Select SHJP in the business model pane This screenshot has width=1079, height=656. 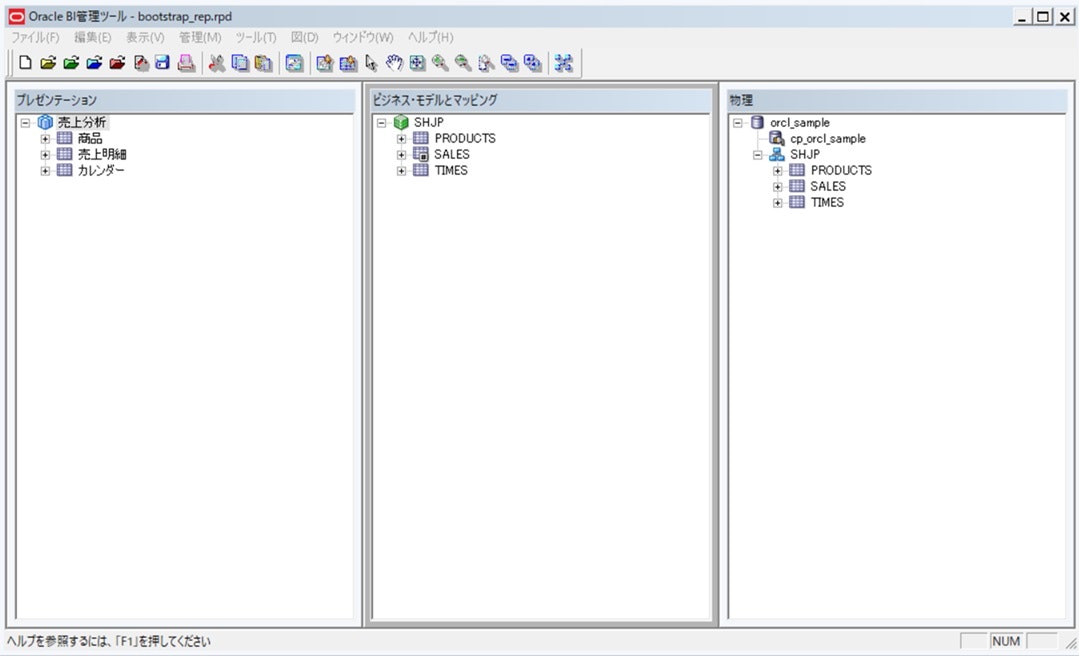(428, 123)
